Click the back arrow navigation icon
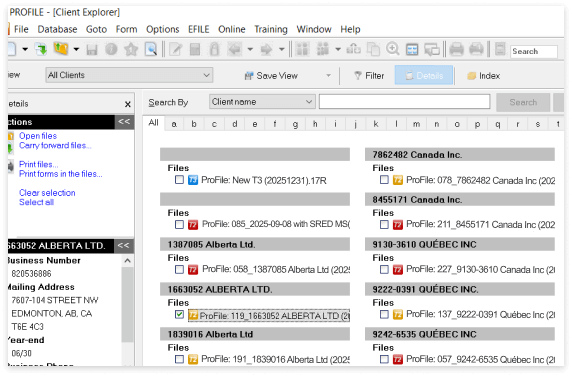Screen dimensions: 572x376 tap(234, 49)
